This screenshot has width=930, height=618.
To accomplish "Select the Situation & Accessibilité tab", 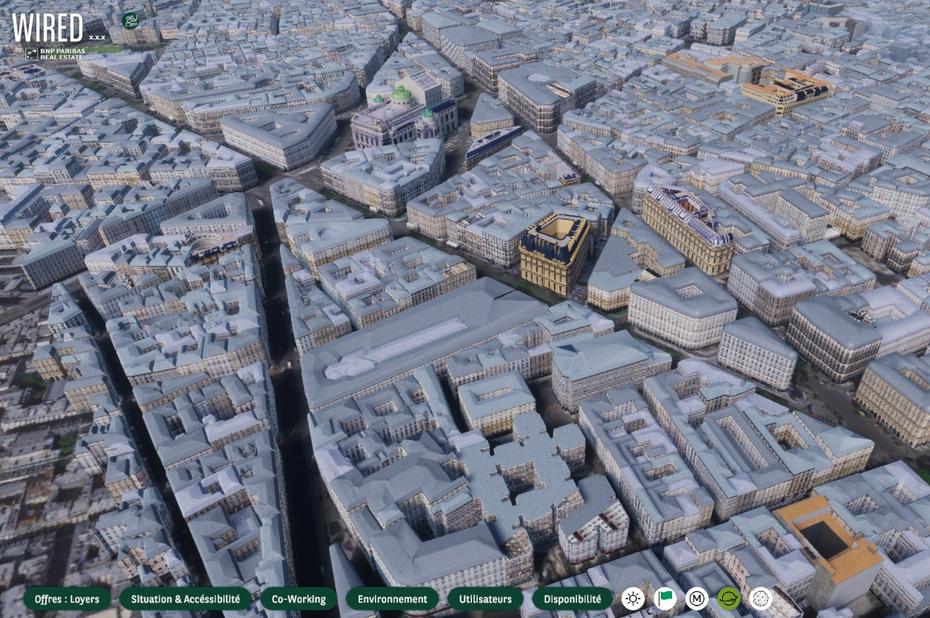I will pyautogui.click(x=185, y=599).
